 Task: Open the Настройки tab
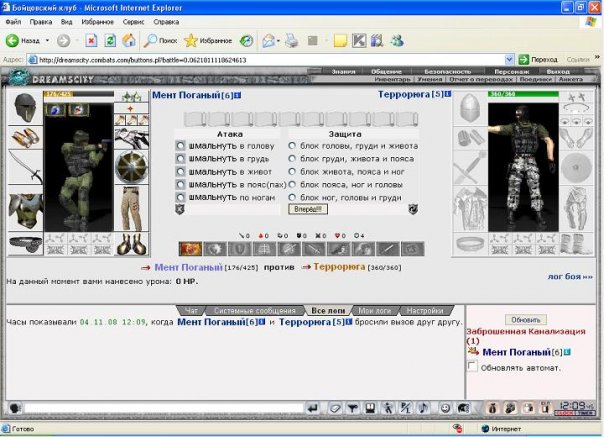[x=425, y=311]
